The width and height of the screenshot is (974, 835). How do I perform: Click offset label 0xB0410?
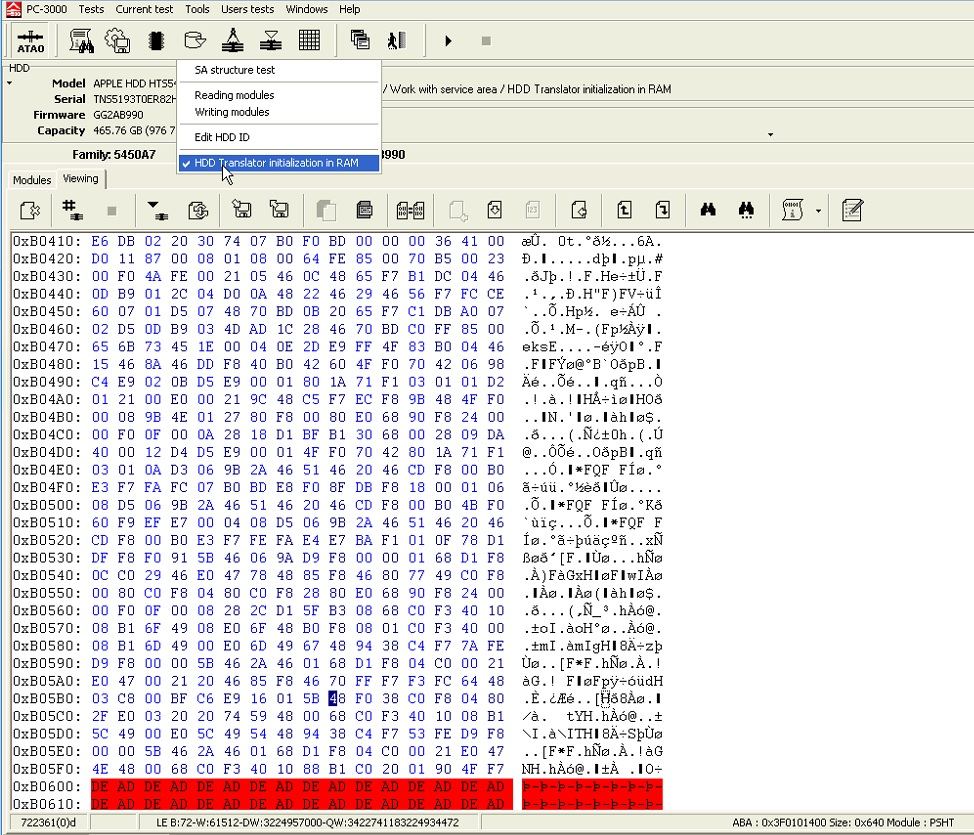(x=47, y=241)
